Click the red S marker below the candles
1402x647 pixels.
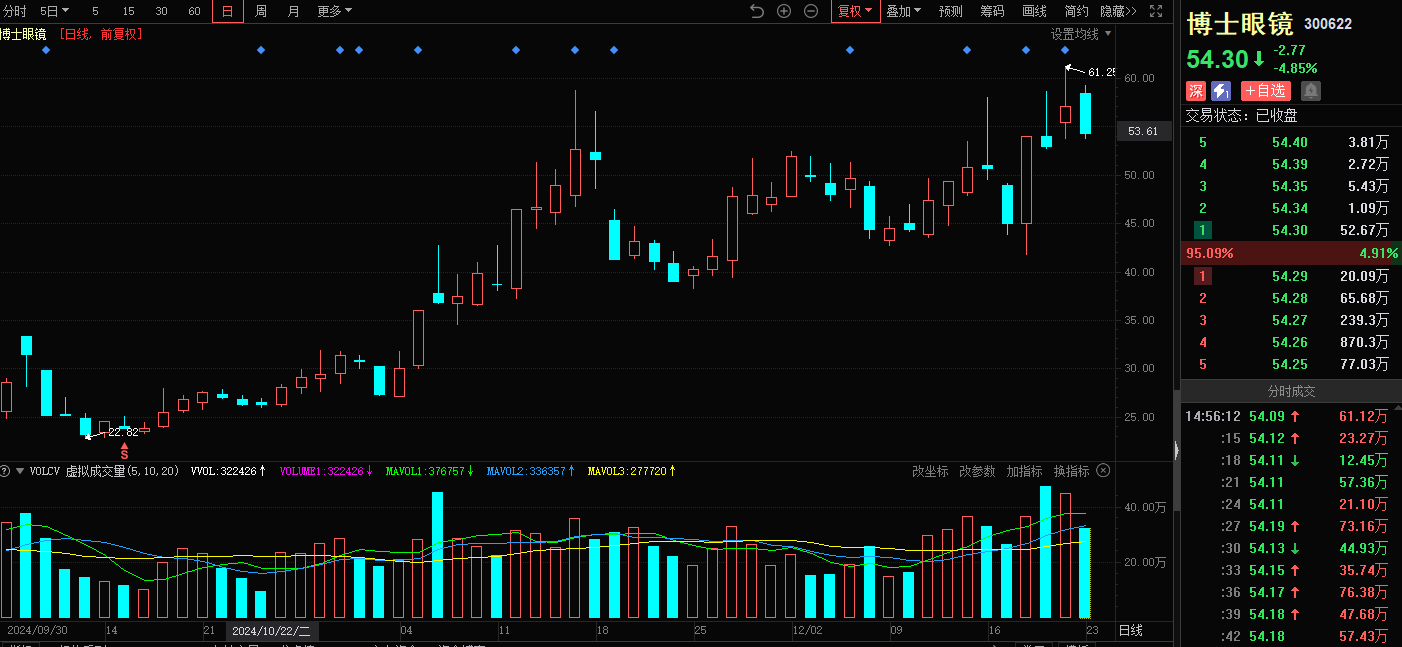(124, 452)
